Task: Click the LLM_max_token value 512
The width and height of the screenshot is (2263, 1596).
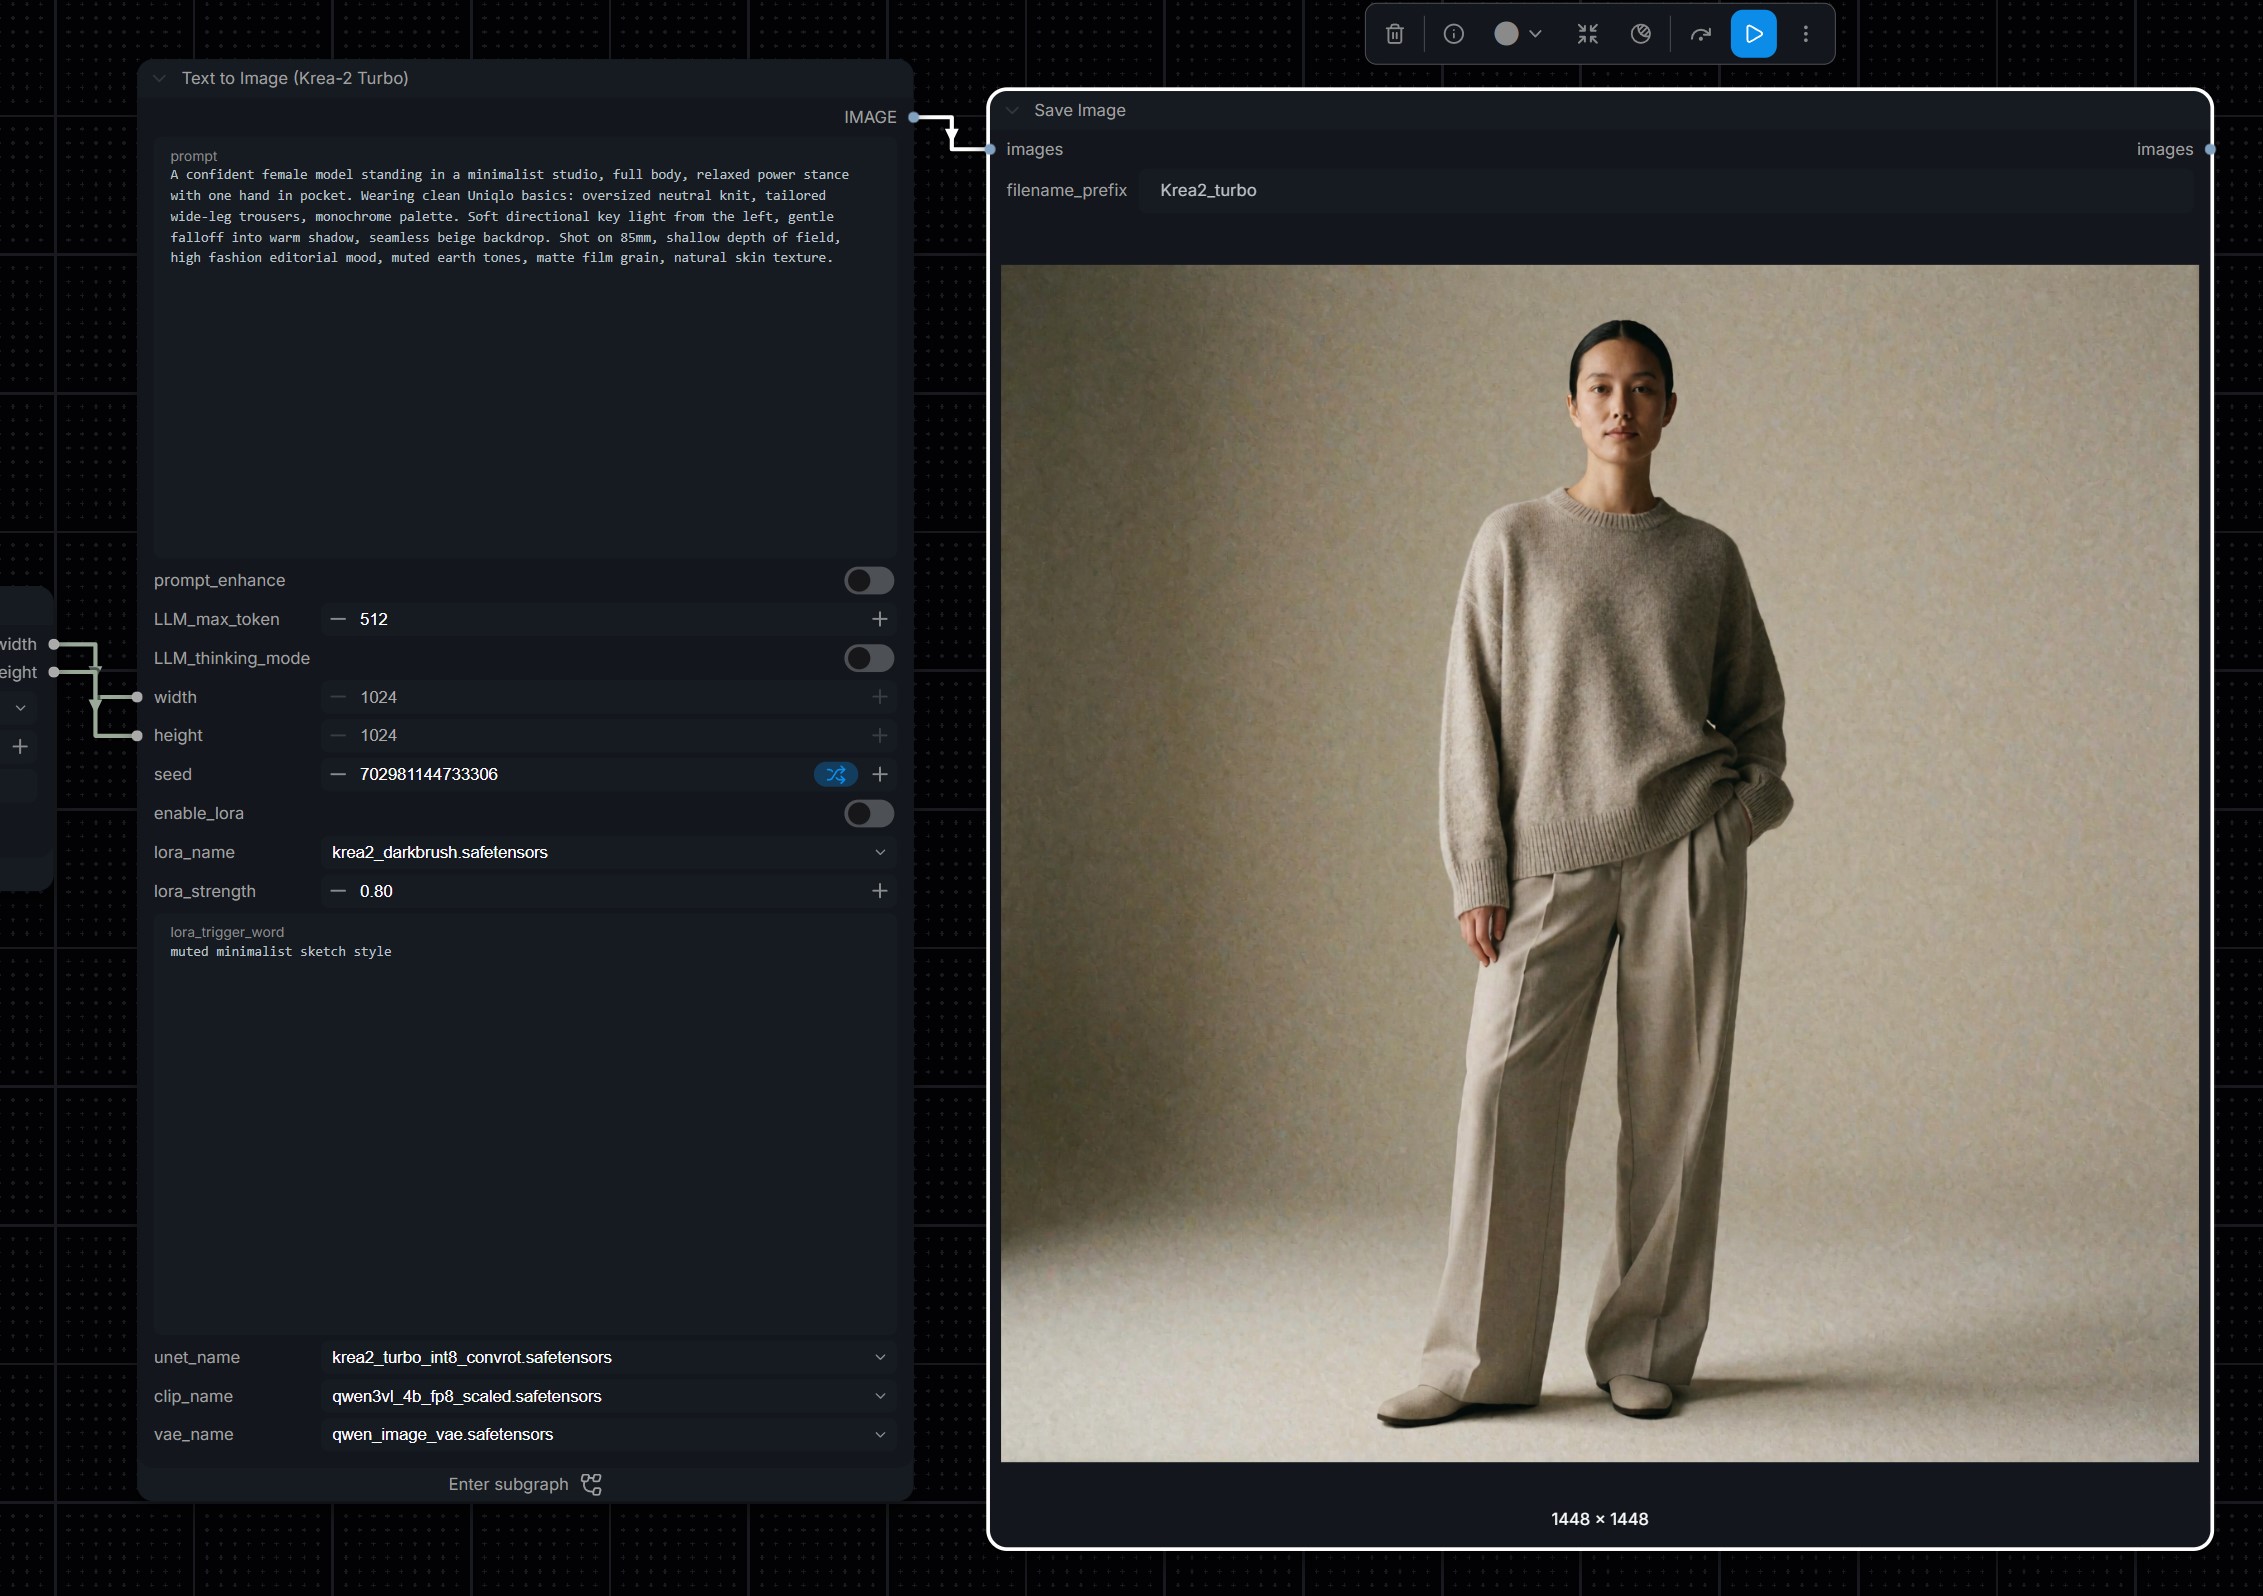Action: coord(374,619)
